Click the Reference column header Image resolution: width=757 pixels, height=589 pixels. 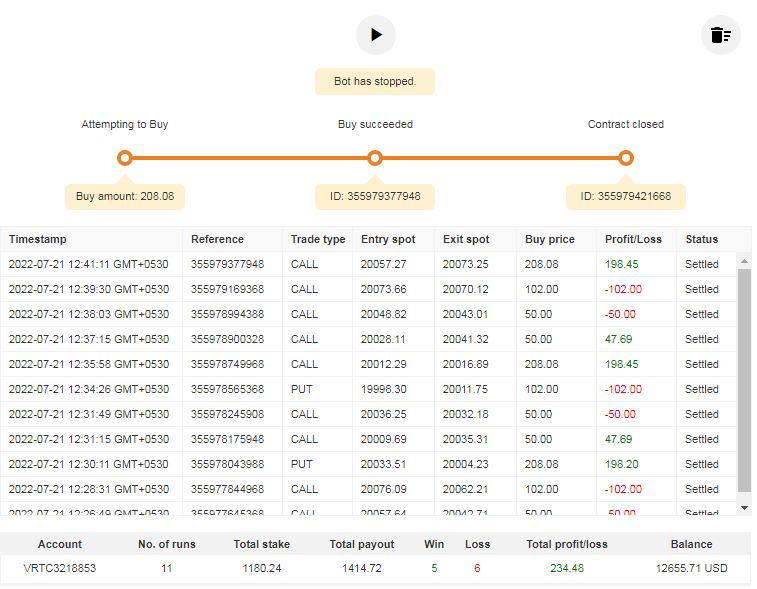[217, 239]
